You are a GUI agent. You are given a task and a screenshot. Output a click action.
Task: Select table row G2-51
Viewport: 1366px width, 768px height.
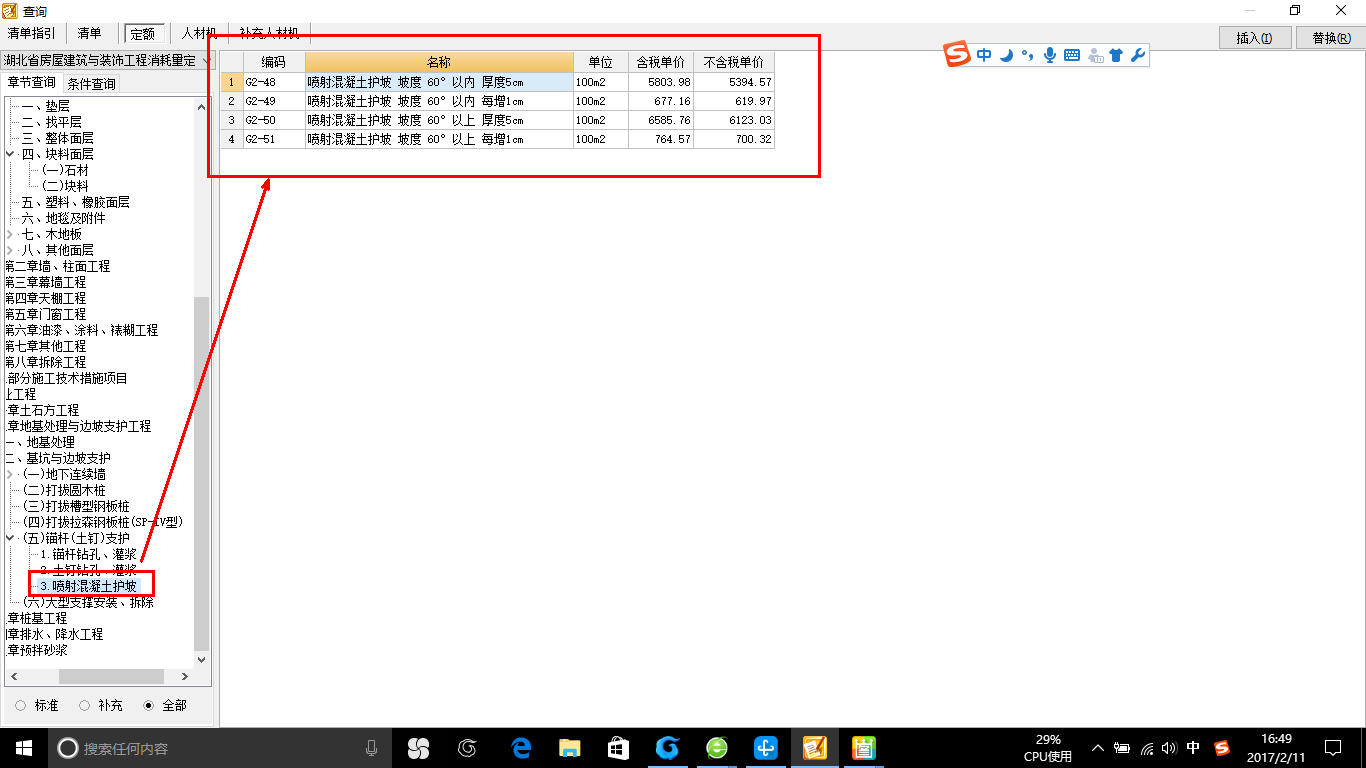[497, 139]
